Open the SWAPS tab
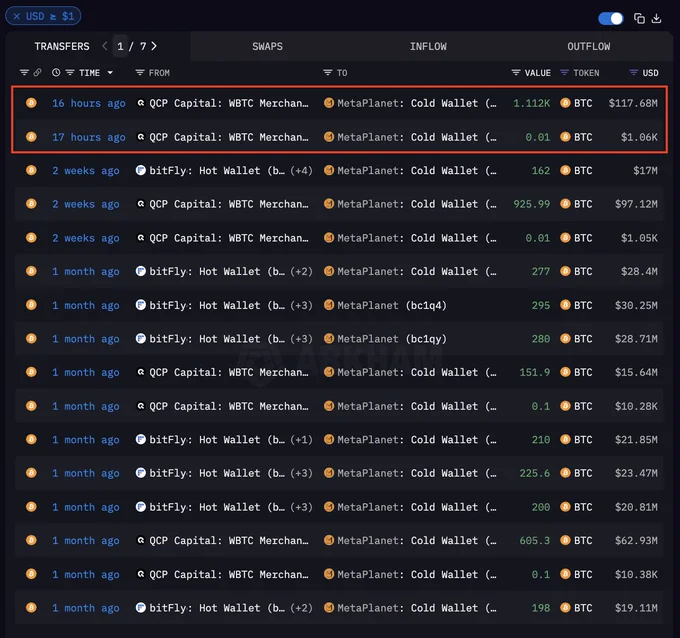The height and width of the screenshot is (638, 680). click(267, 46)
